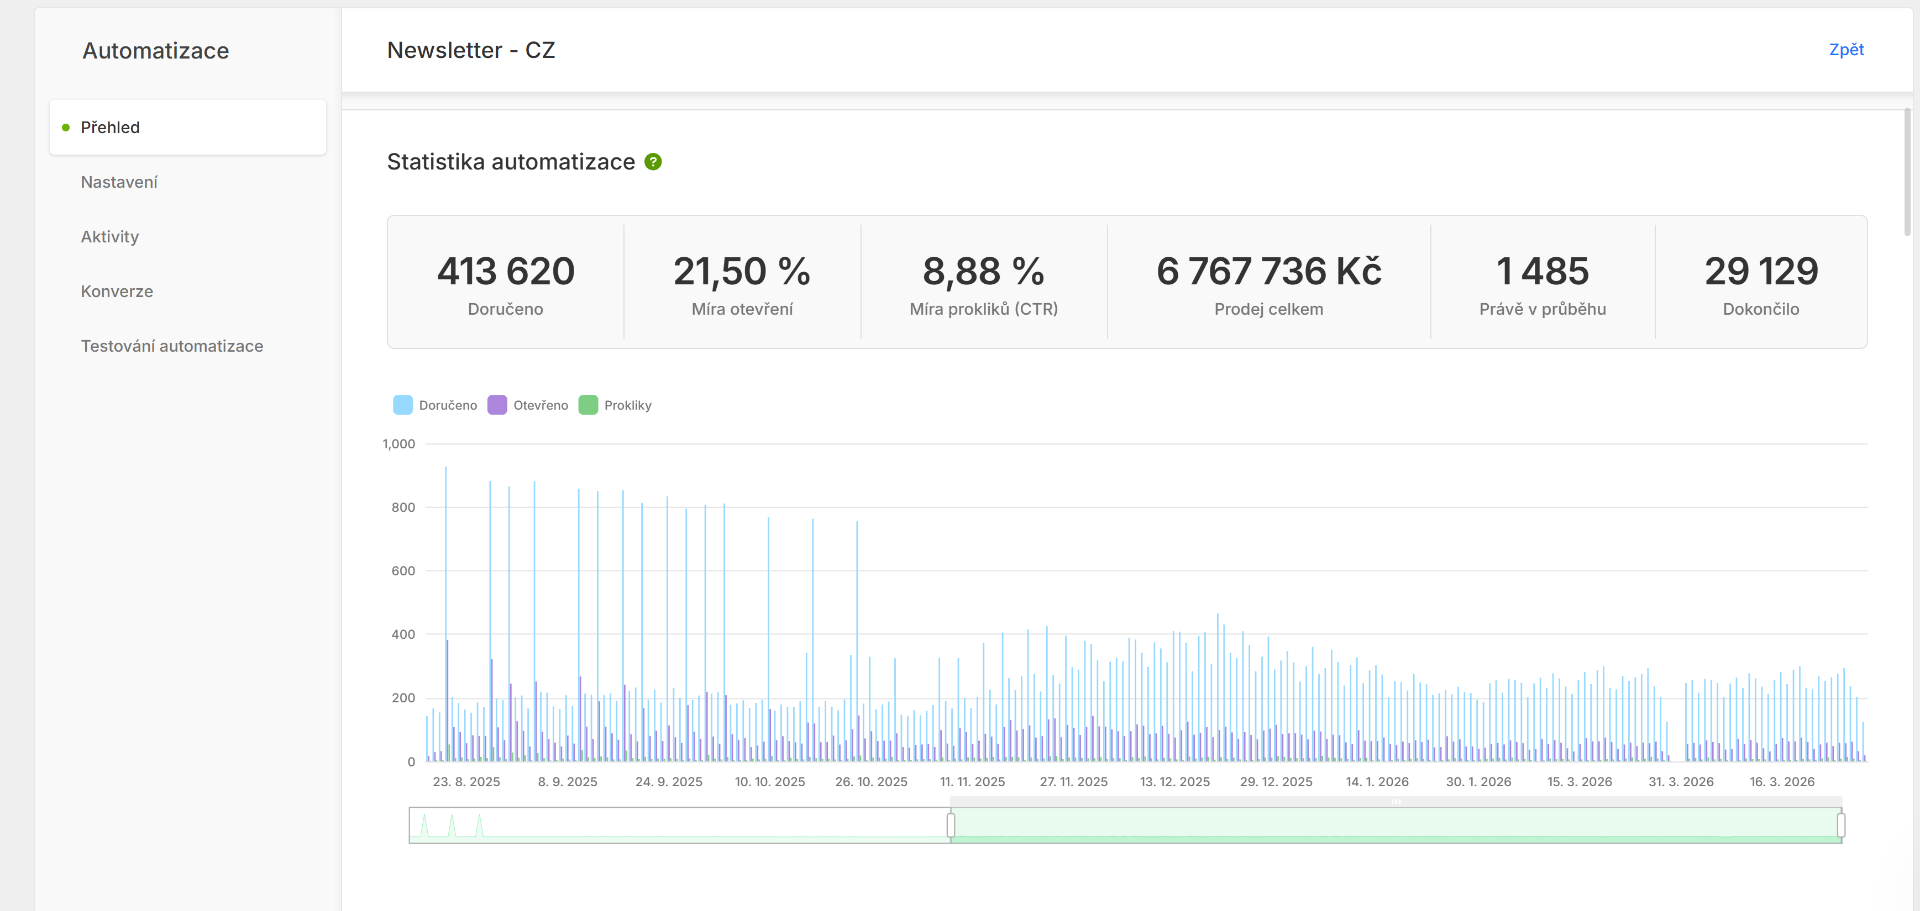
Task: Click the 8,88 % Míra prokliků value
Action: [984, 271]
